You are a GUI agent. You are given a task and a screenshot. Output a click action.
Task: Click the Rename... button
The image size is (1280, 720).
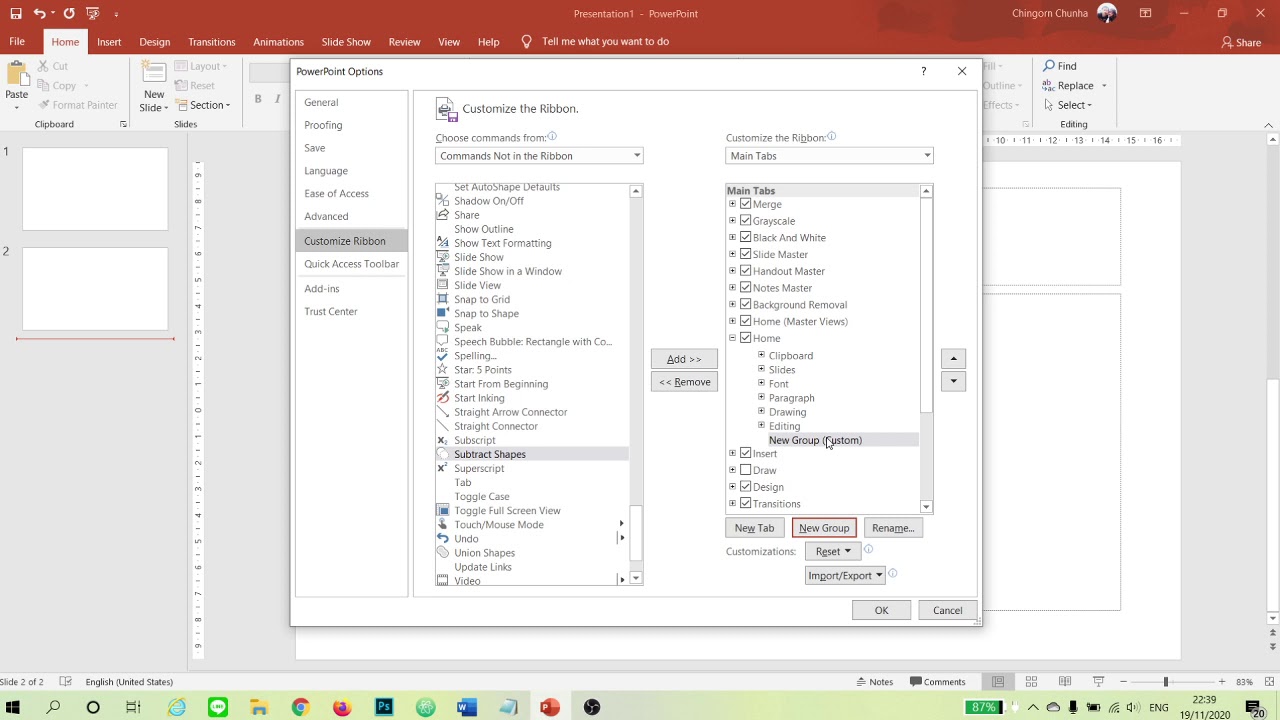pos(893,528)
